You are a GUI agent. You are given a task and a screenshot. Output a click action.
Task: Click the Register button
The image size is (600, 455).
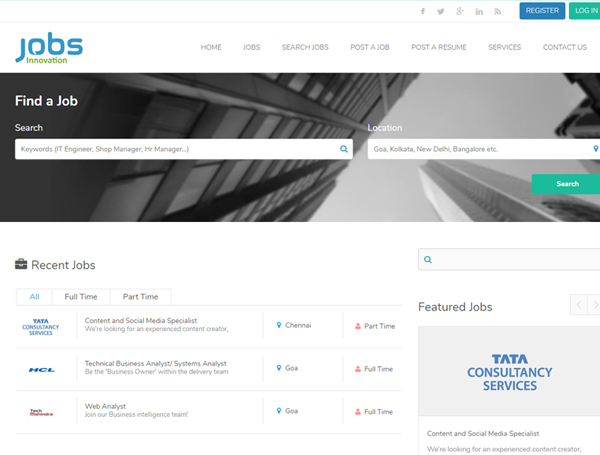pyautogui.click(x=542, y=11)
